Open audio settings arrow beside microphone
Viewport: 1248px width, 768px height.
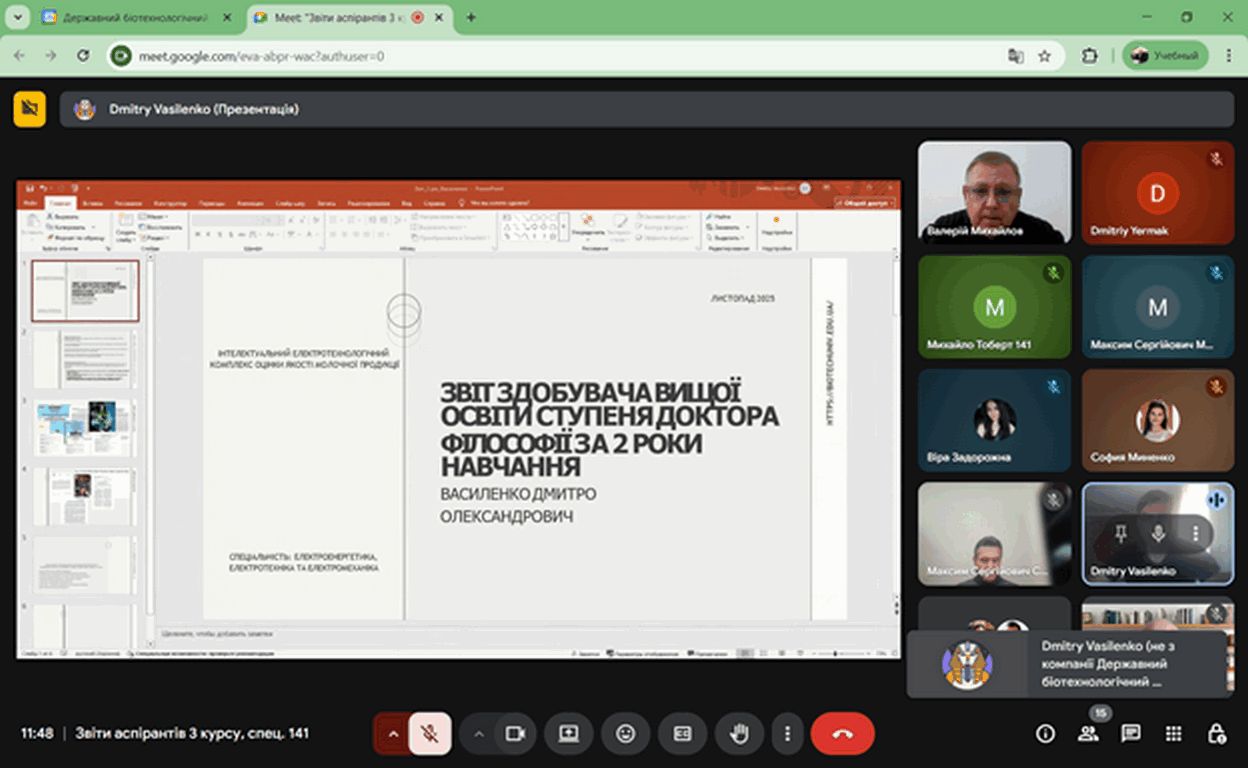393,734
